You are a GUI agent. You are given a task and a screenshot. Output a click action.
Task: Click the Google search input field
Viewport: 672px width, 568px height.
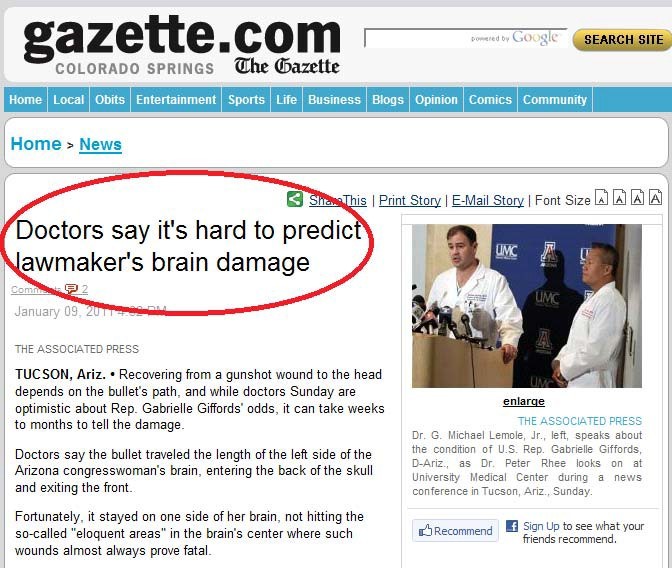(465, 38)
